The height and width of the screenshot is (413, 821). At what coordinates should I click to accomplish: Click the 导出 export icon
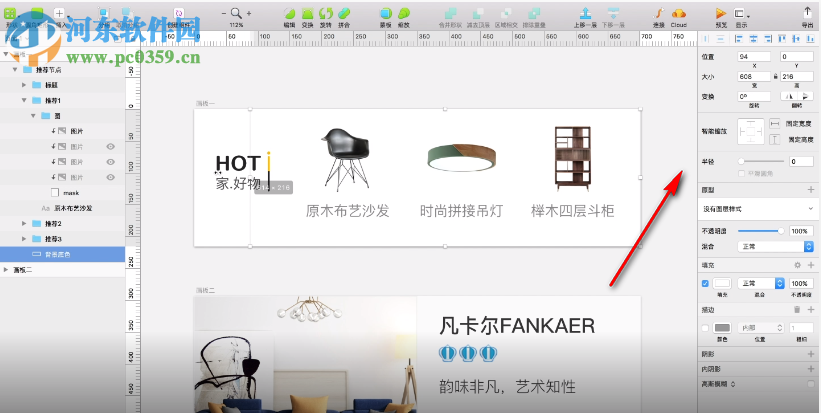click(807, 13)
